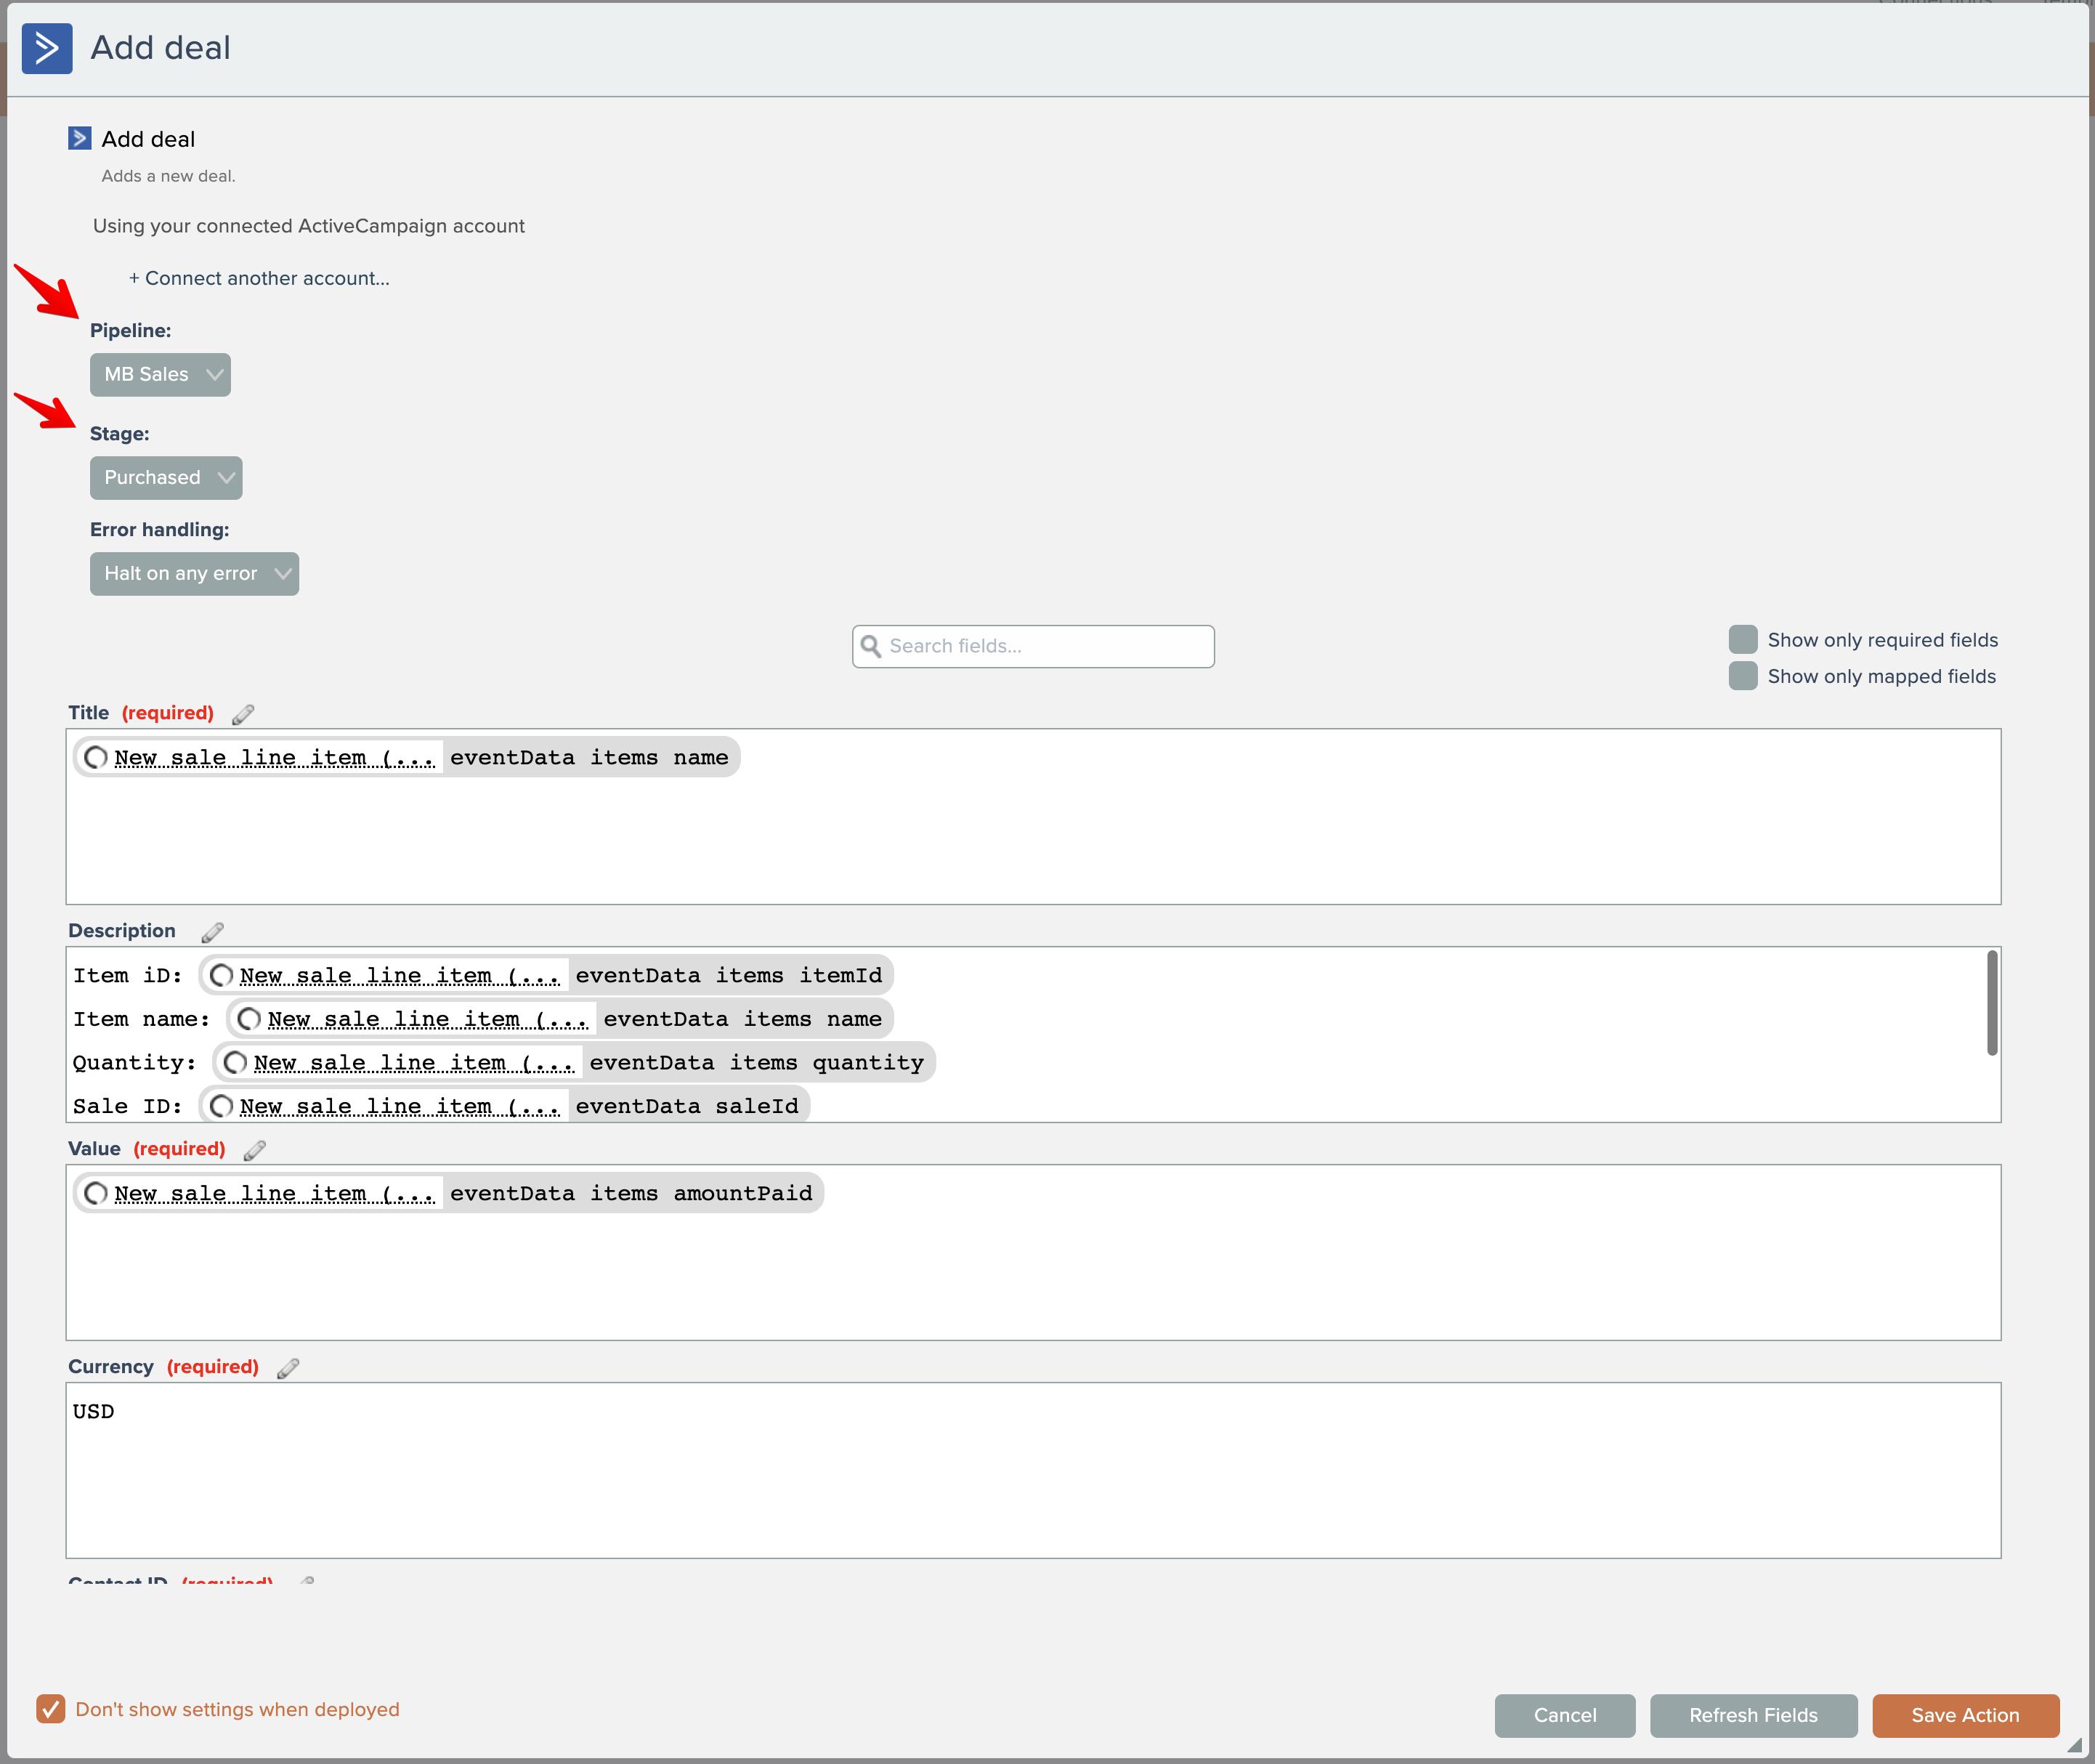The height and width of the screenshot is (1764, 2095).
Task: Open the MB Sales pipeline dropdown
Action: click(160, 375)
